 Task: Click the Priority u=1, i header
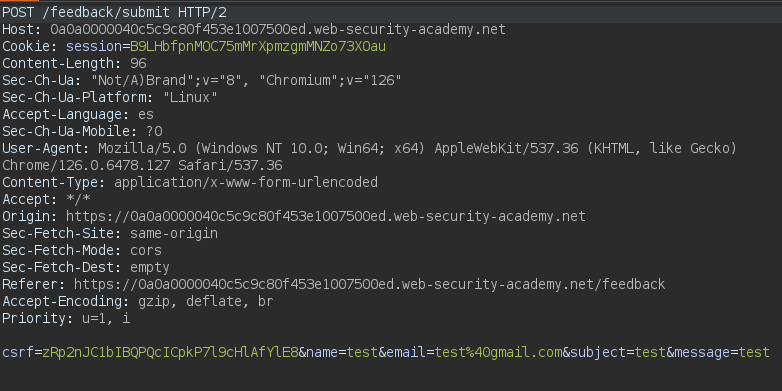[66, 318]
